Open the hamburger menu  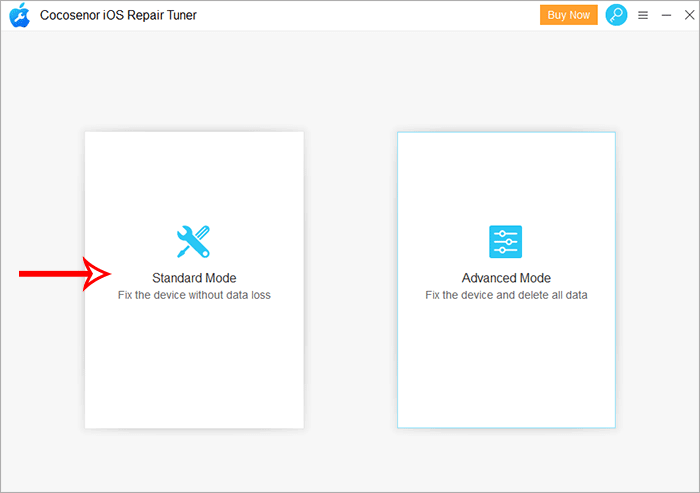pyautogui.click(x=643, y=16)
